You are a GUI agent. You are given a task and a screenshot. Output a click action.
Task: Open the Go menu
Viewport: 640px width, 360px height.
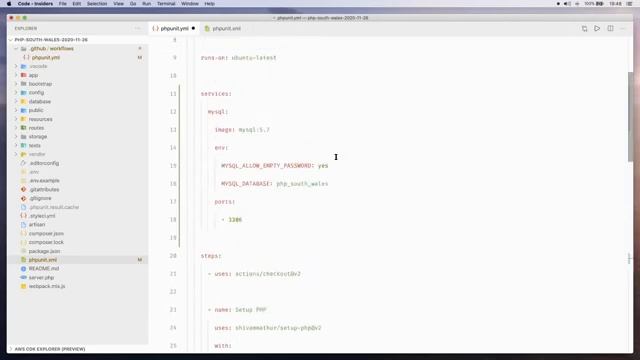click(133, 4)
